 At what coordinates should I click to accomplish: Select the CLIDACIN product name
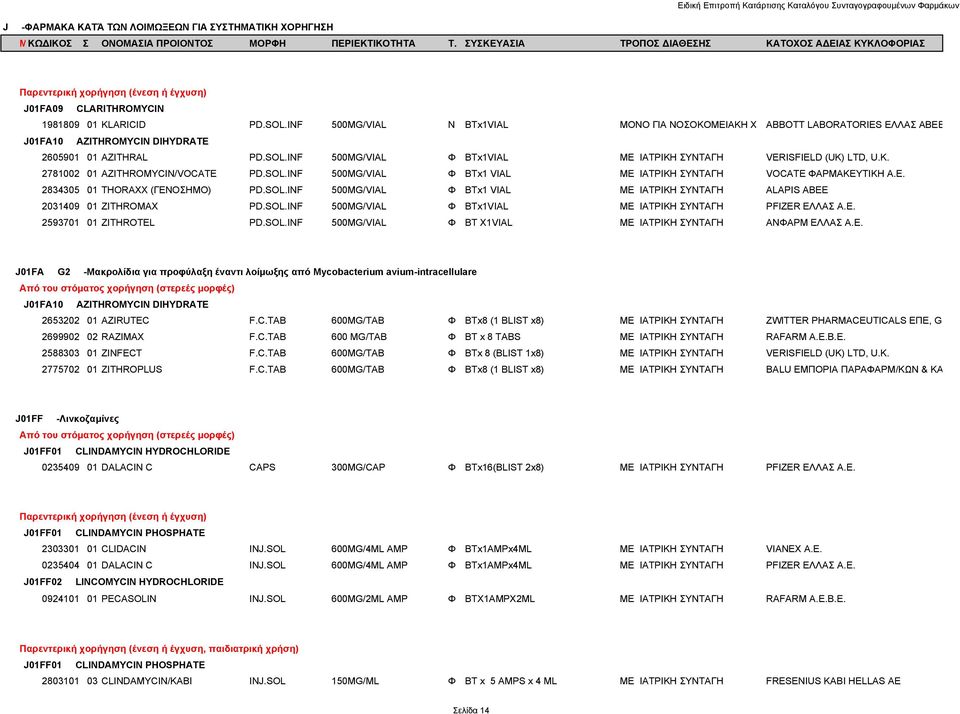[124, 549]
